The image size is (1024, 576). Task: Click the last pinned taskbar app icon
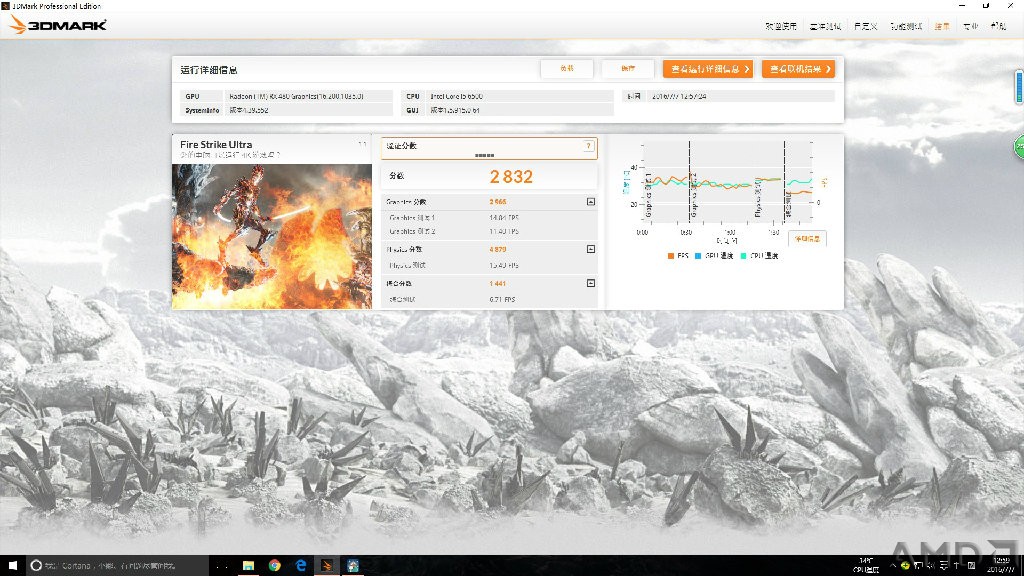tap(353, 566)
